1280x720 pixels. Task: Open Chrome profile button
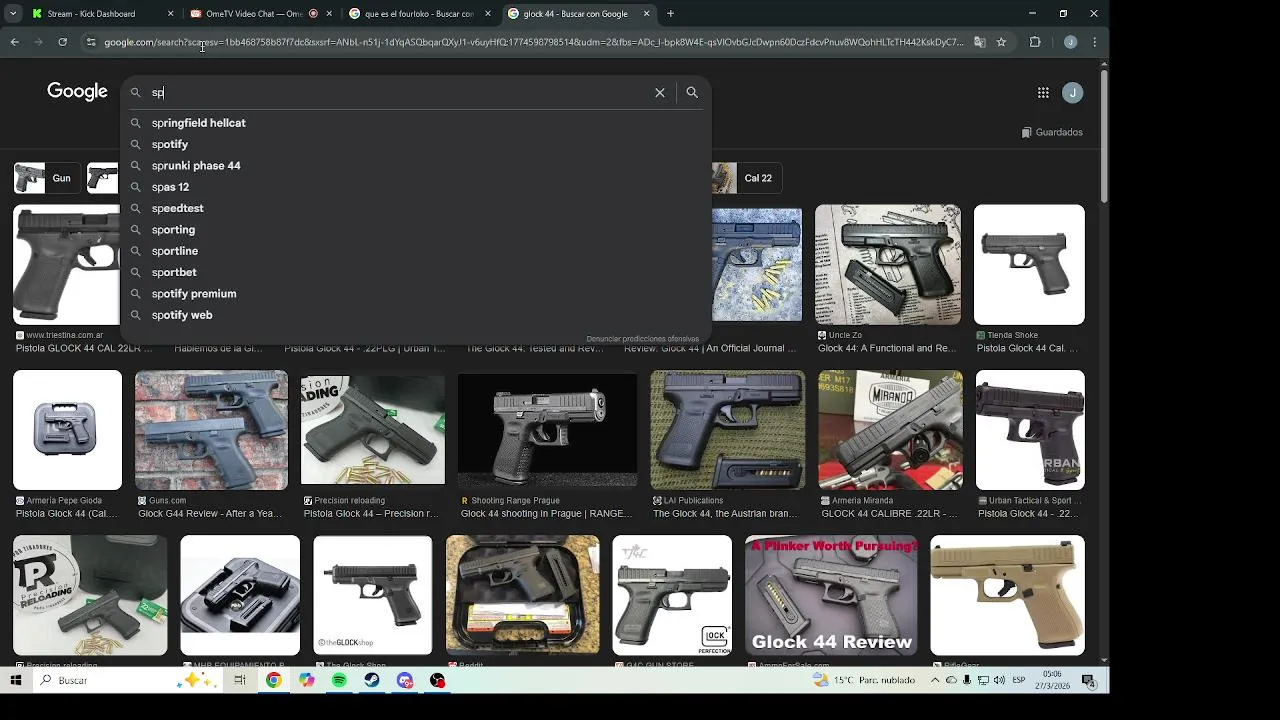click(1070, 42)
